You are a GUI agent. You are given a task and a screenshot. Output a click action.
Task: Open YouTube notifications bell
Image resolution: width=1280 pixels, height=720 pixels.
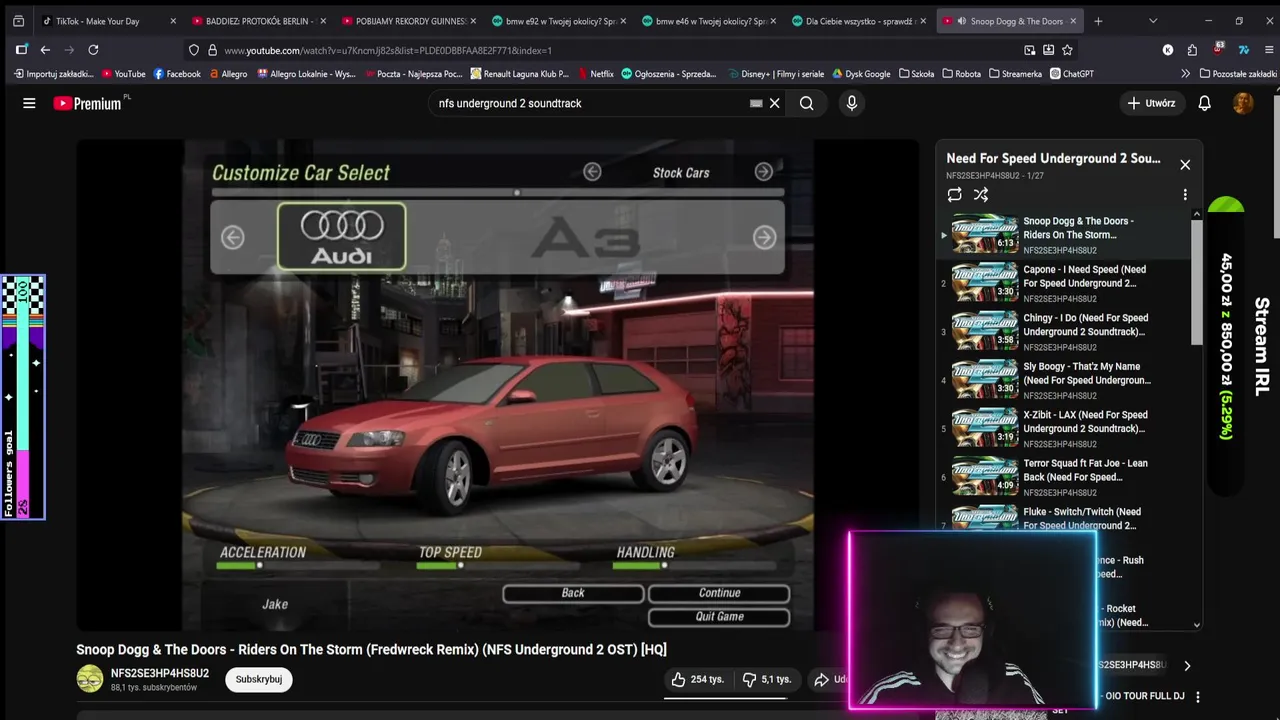pos(1205,103)
